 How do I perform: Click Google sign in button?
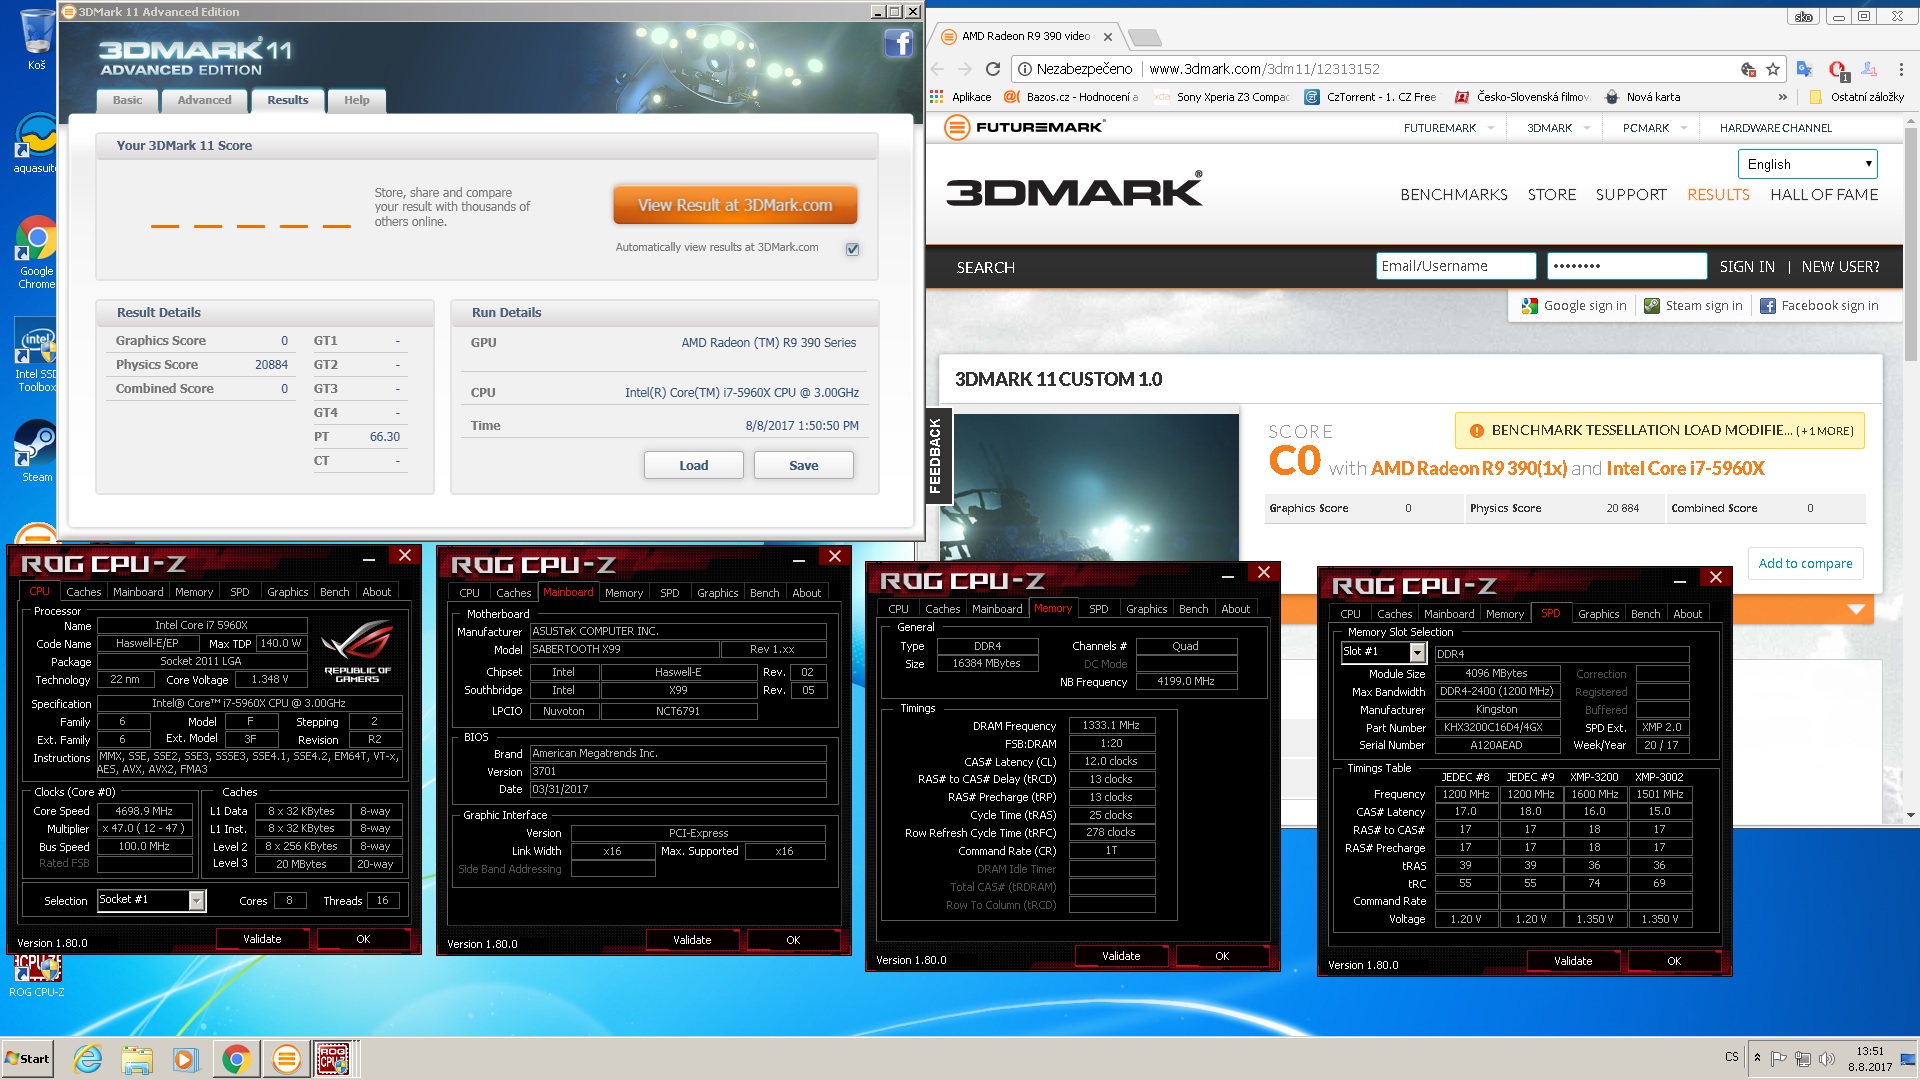coord(1574,306)
